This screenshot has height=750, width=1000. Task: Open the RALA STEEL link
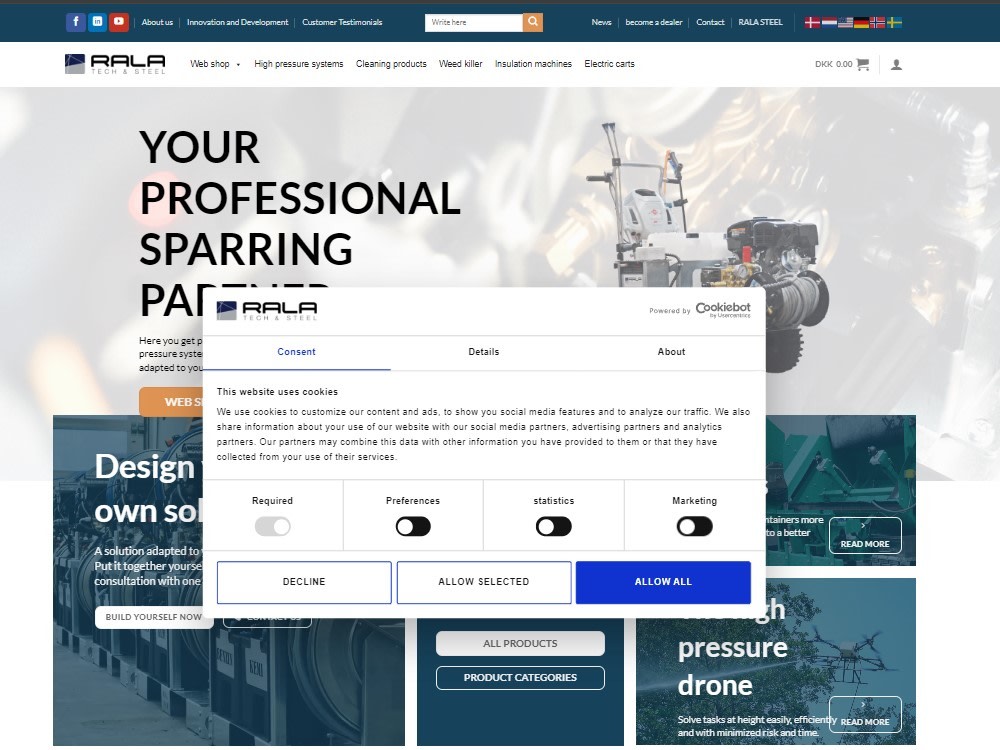760,22
